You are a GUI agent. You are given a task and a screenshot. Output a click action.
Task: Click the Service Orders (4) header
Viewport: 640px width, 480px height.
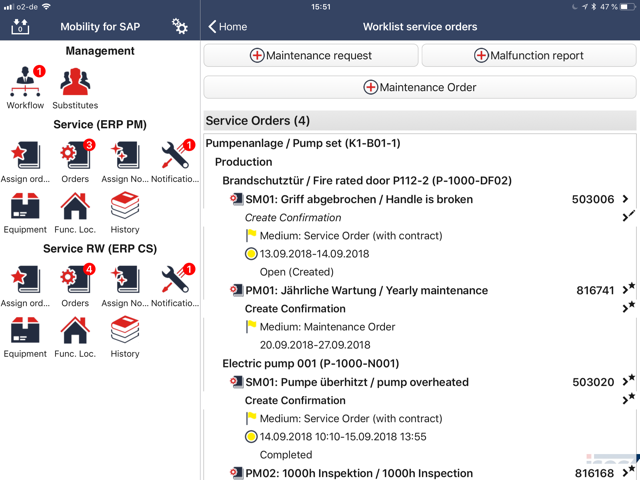coord(420,120)
